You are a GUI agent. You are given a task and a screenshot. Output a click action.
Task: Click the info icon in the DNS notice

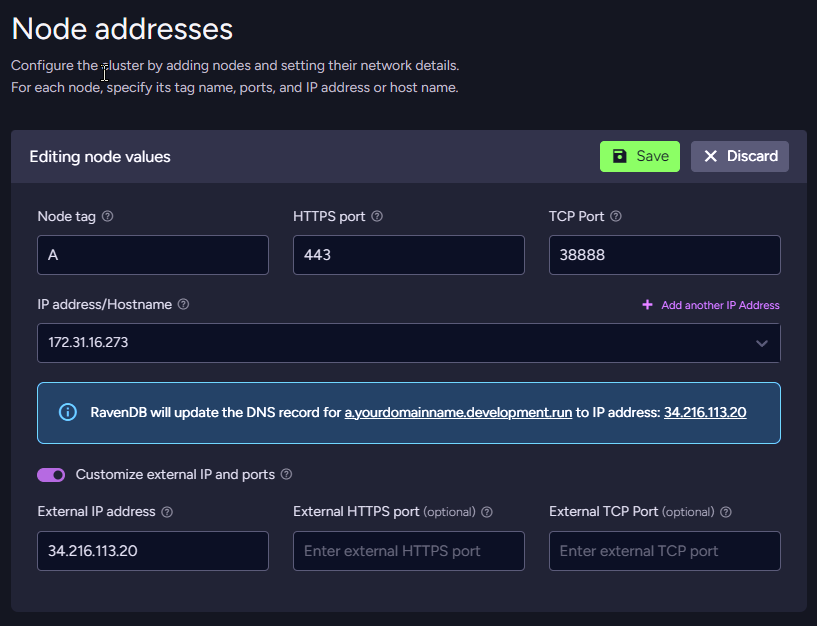tap(68, 412)
